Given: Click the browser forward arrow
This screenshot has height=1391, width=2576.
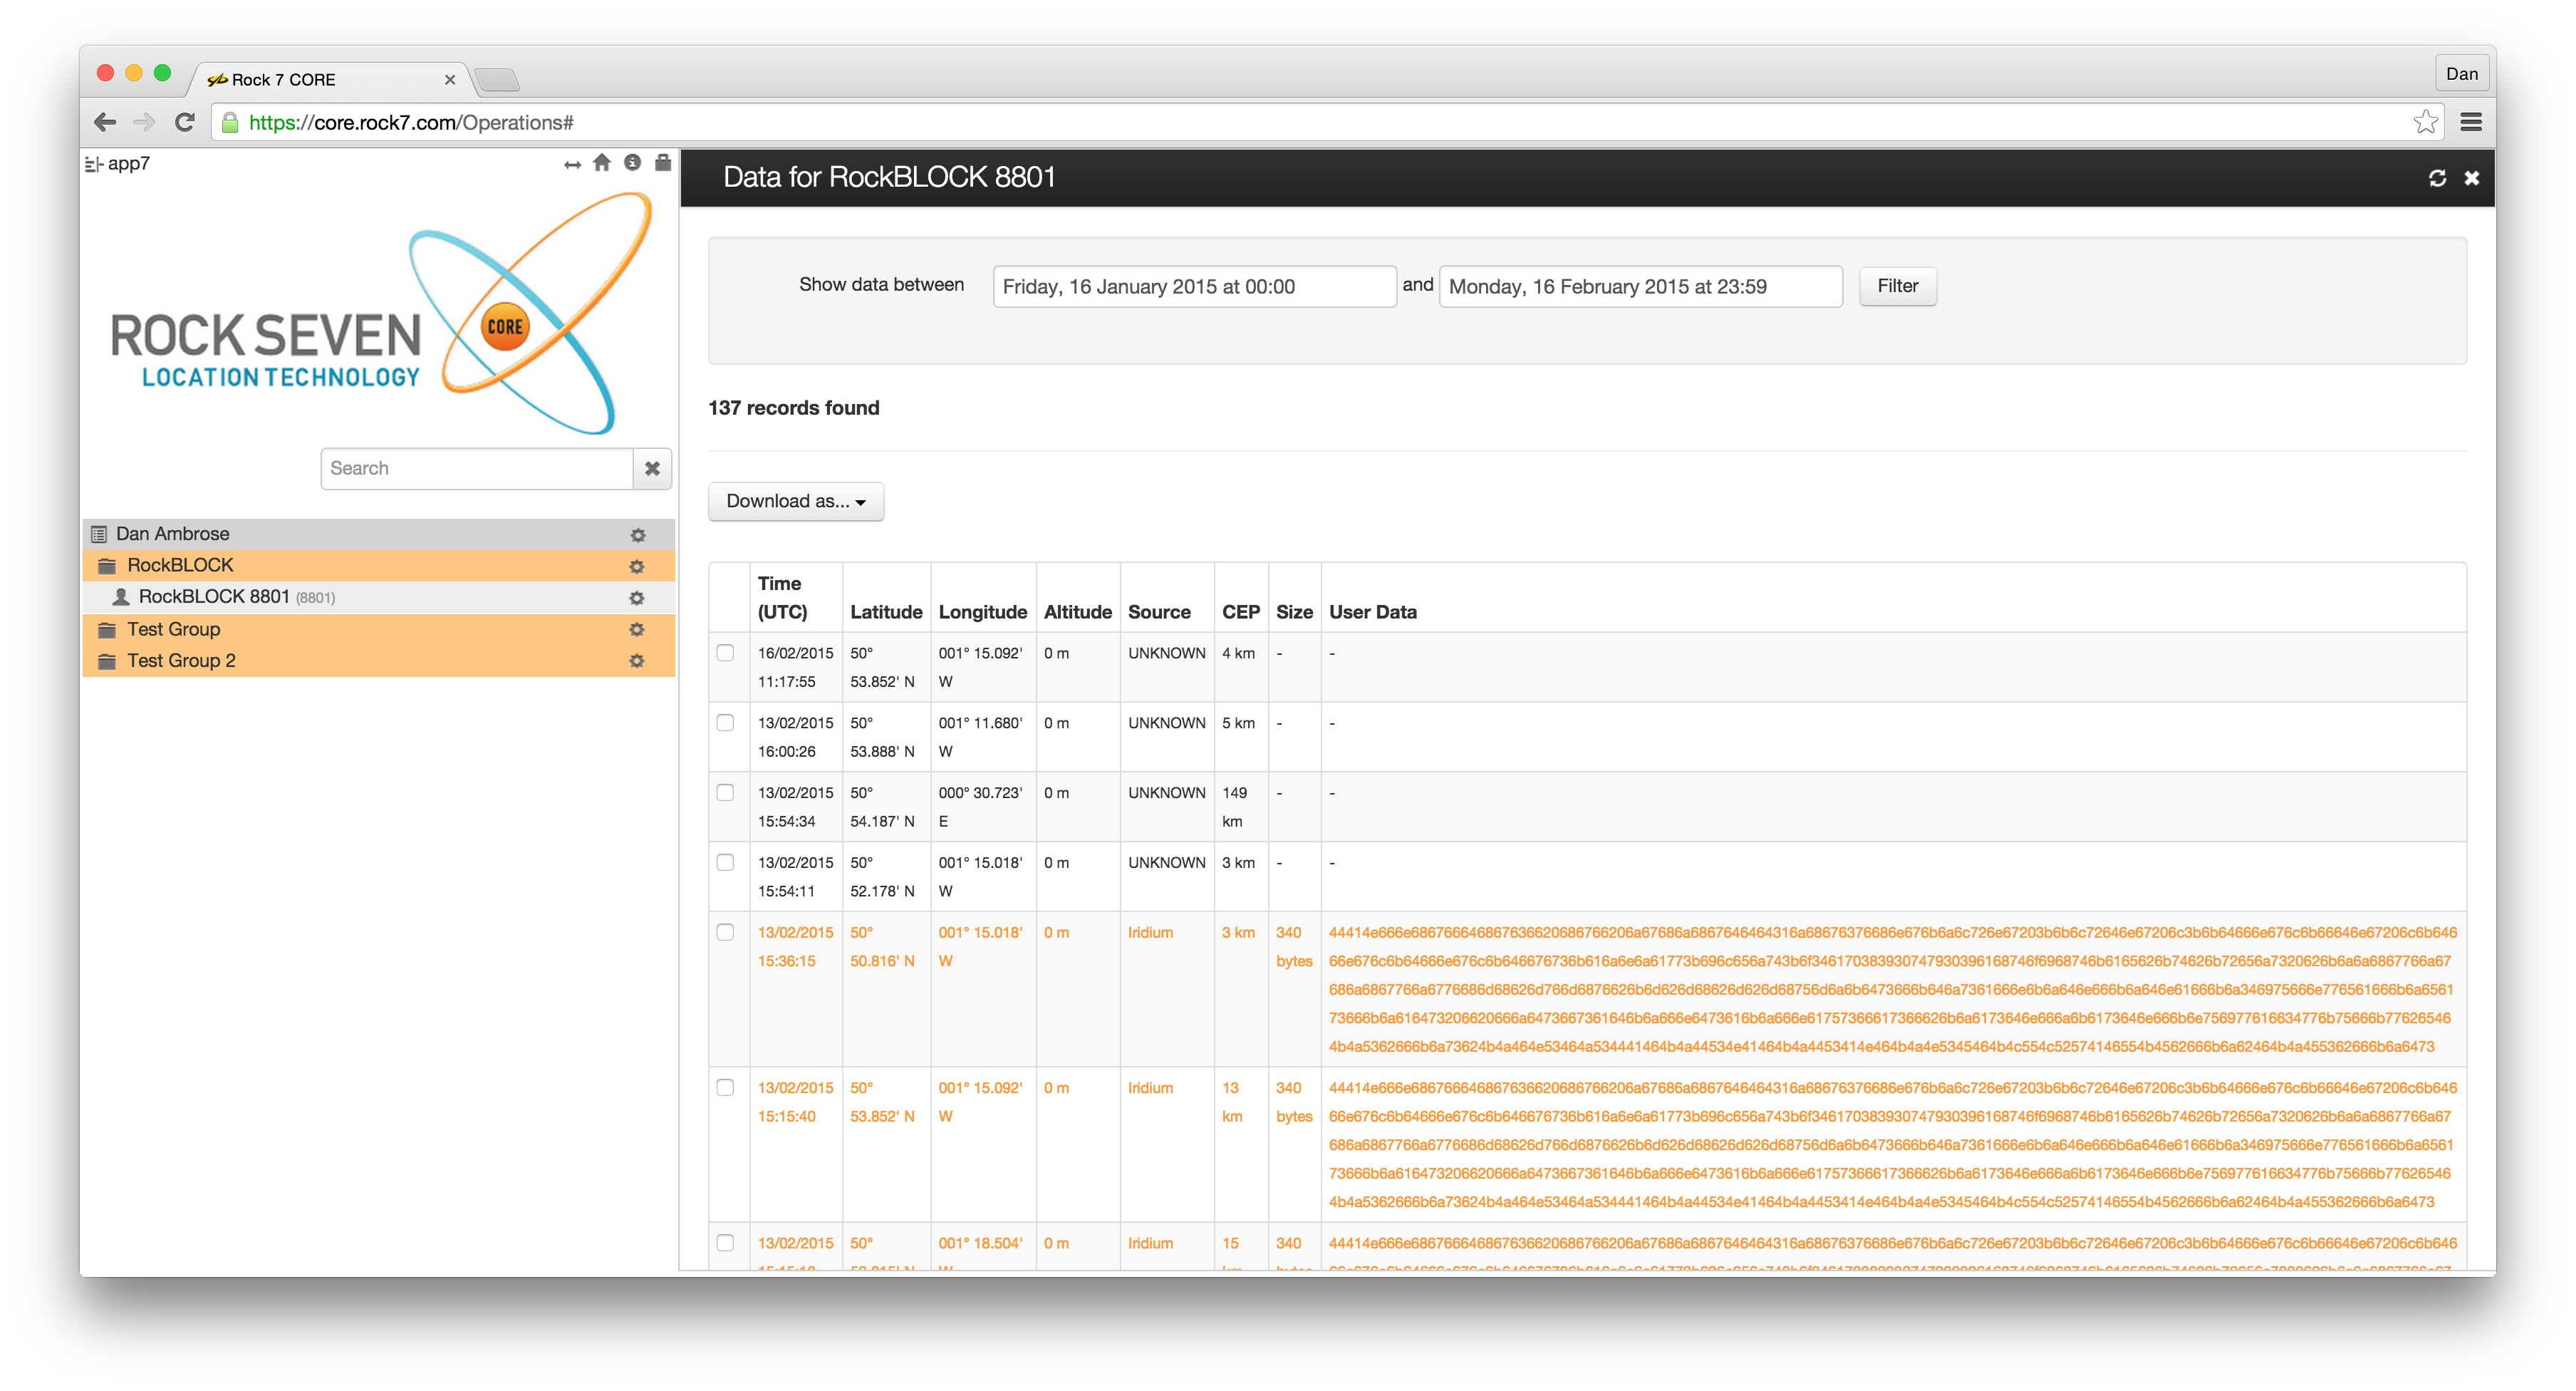Looking at the screenshot, I should coord(144,122).
